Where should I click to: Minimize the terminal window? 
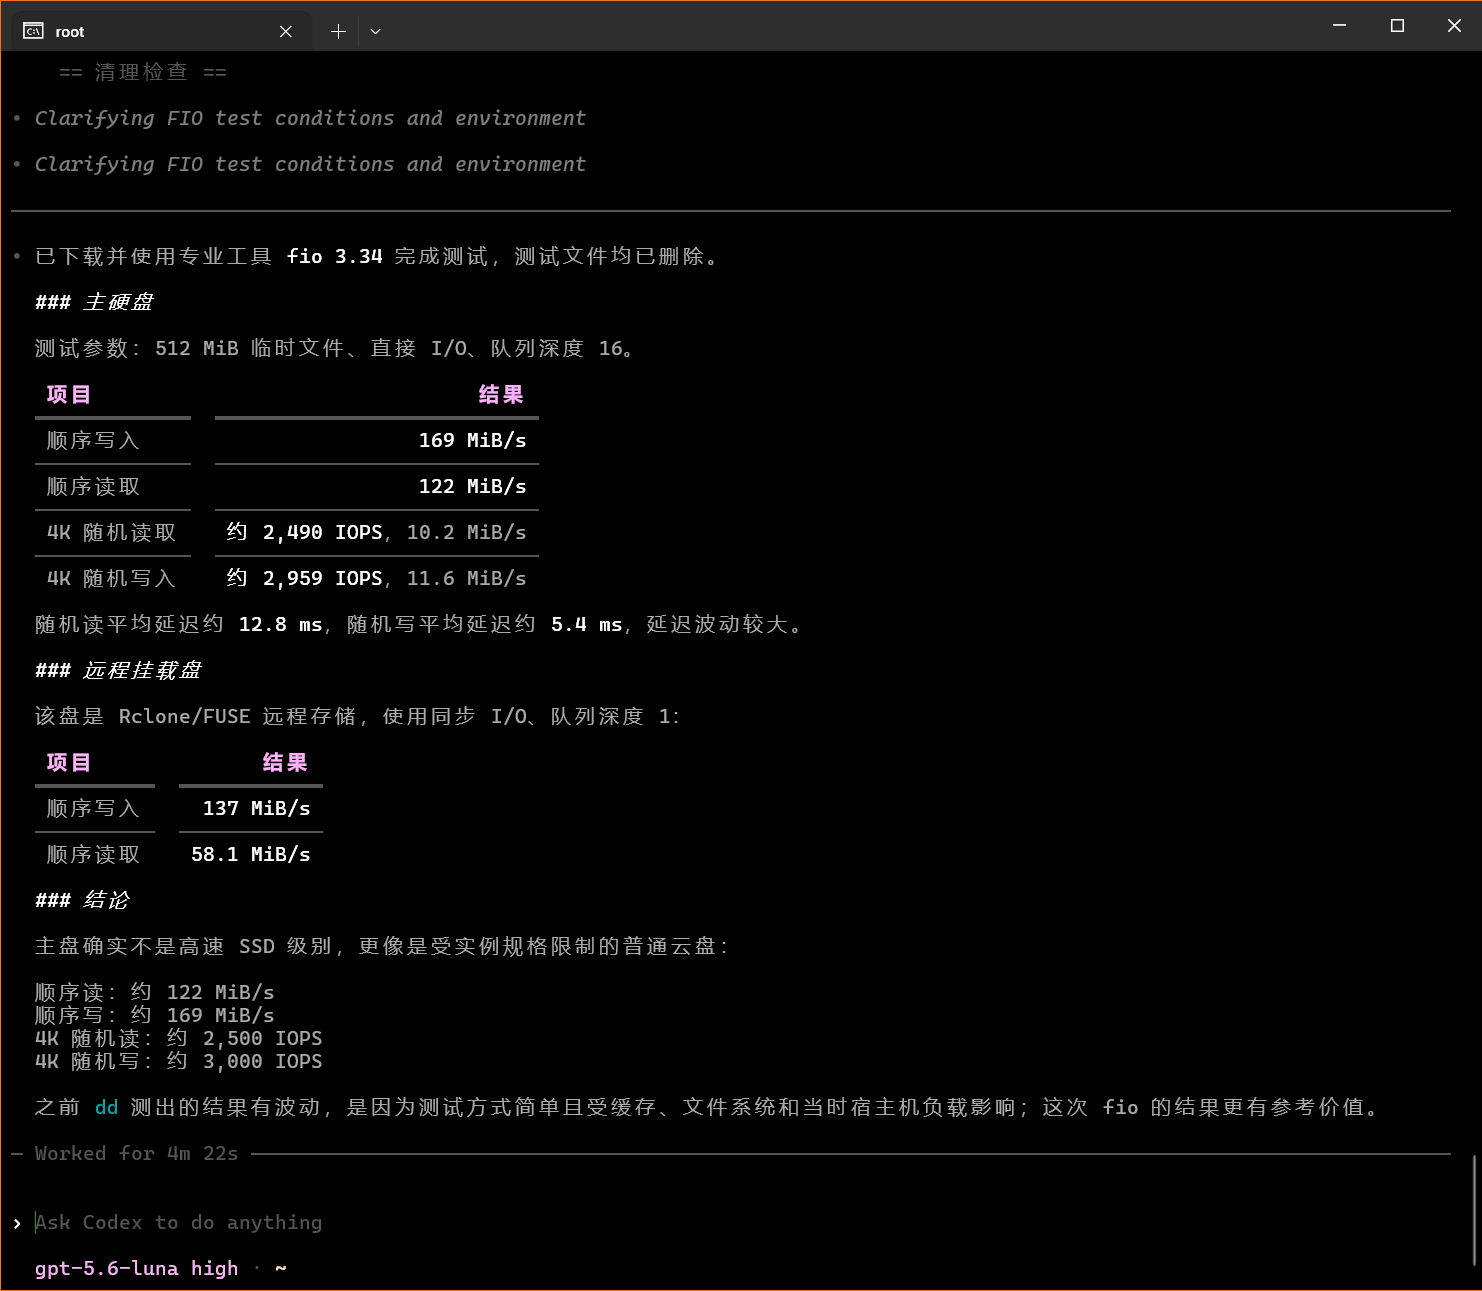click(x=1340, y=25)
